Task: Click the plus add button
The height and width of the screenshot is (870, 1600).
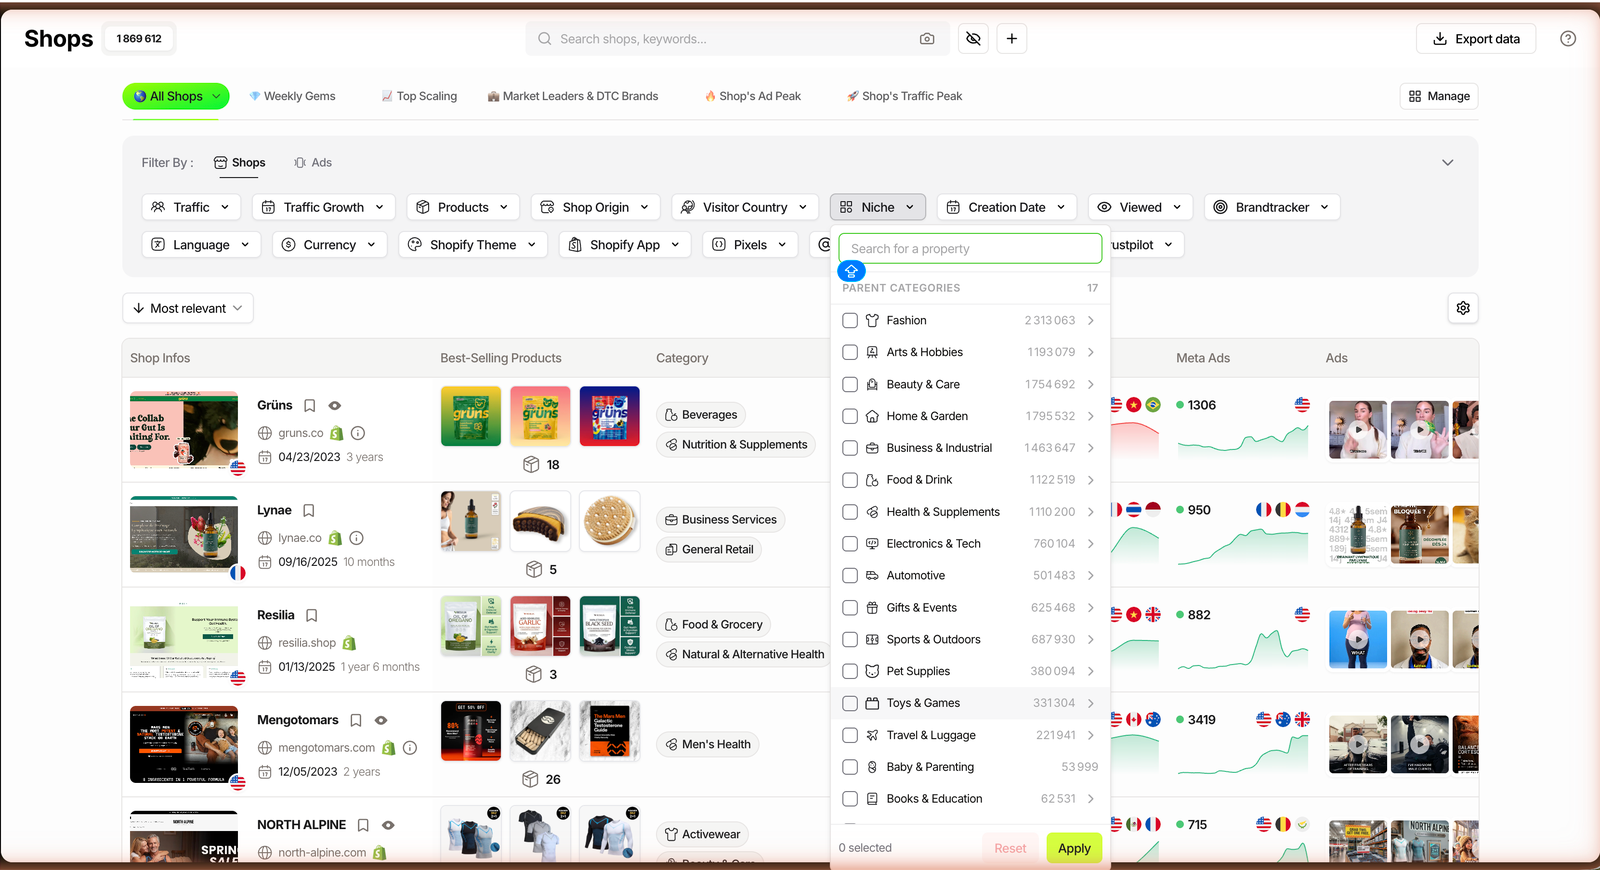Action: click(1012, 39)
